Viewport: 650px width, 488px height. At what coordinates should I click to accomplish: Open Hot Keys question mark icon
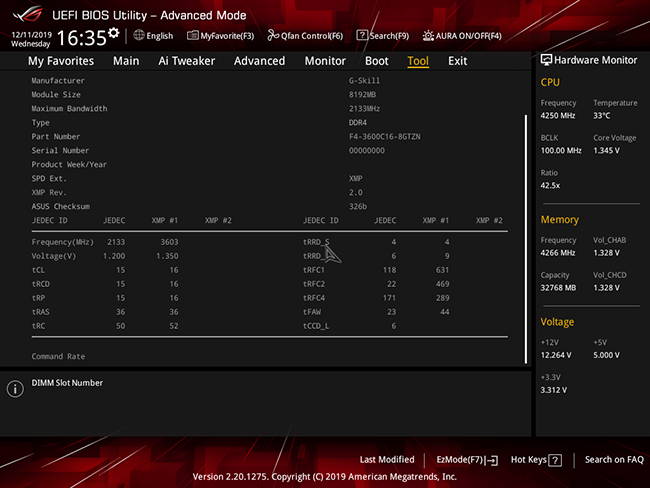[x=555, y=460]
